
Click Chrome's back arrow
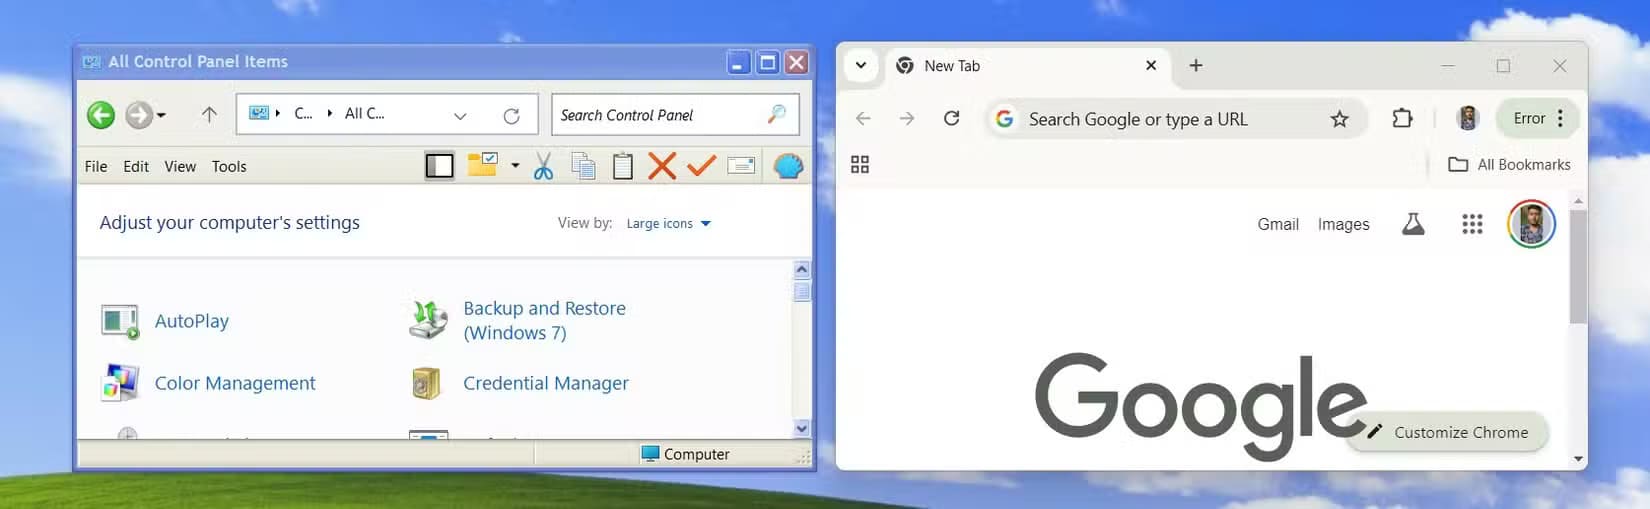(x=863, y=119)
